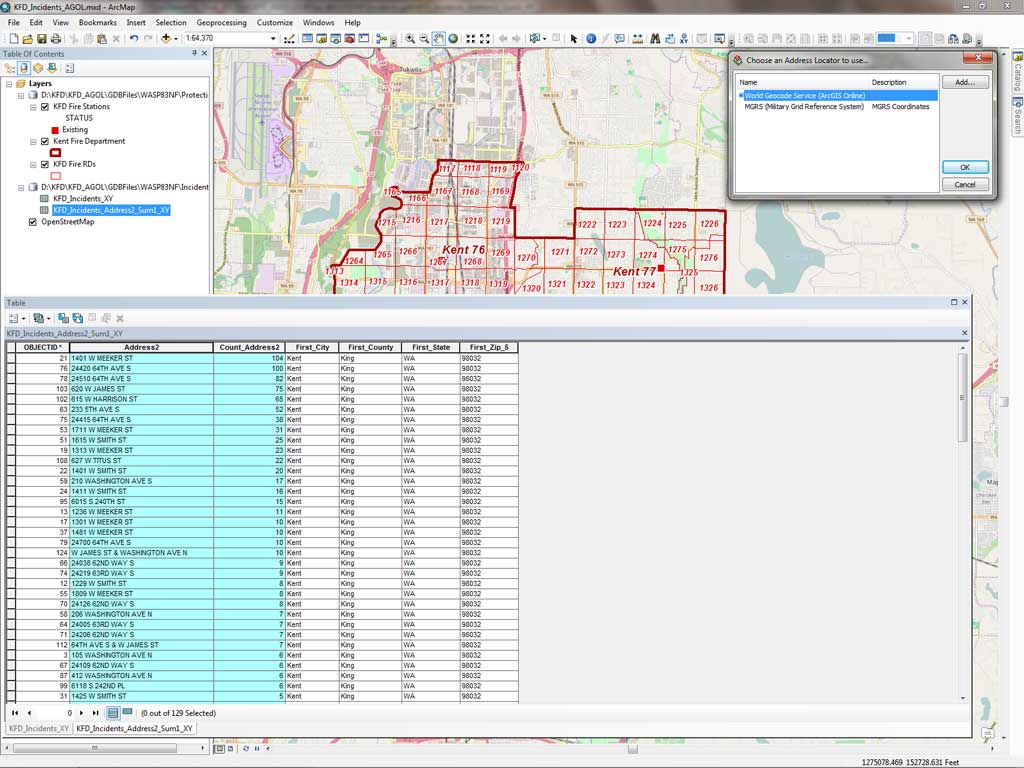Collapse the Kent Fire Department layer
The height and width of the screenshot is (768, 1024).
(x=33, y=142)
